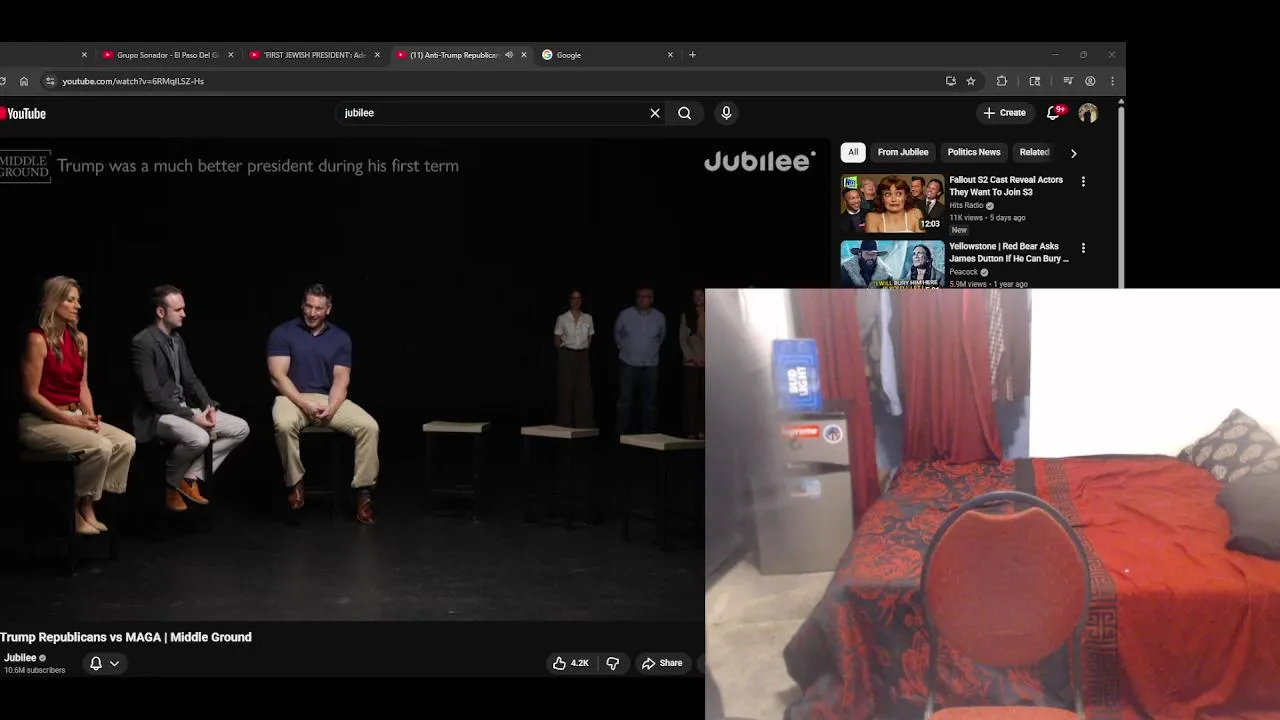Close the FIRST JEWISH PRESIDENT tab
Screen dimensions: 1280x720
pyautogui.click(x=377, y=55)
